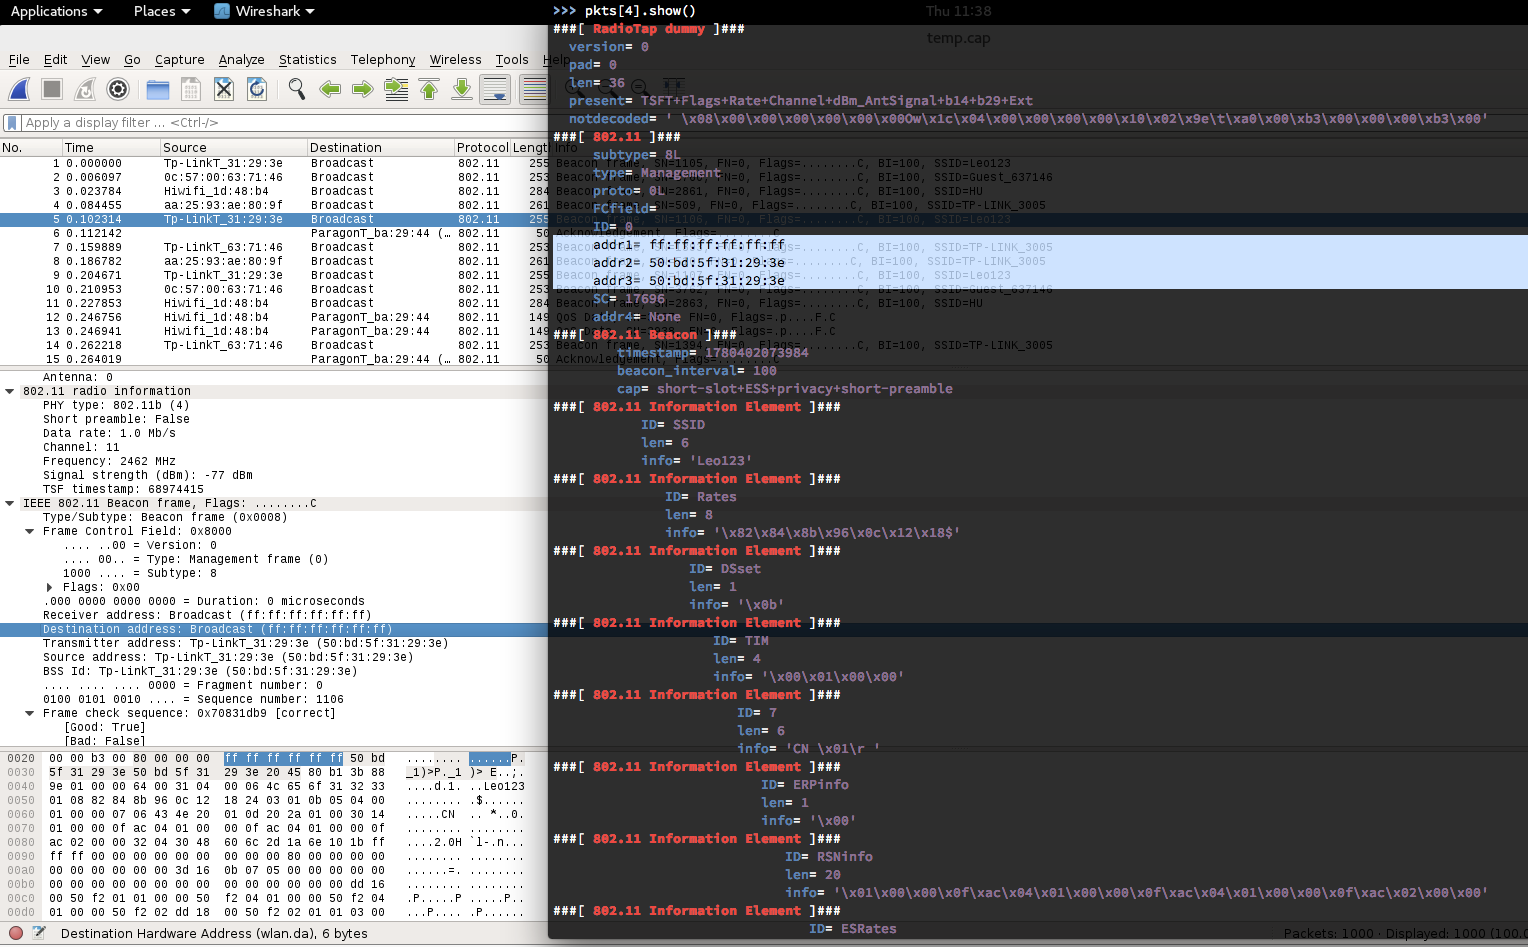Collapse the 802.11 radio information section
1528x947 pixels.
pos(10,391)
